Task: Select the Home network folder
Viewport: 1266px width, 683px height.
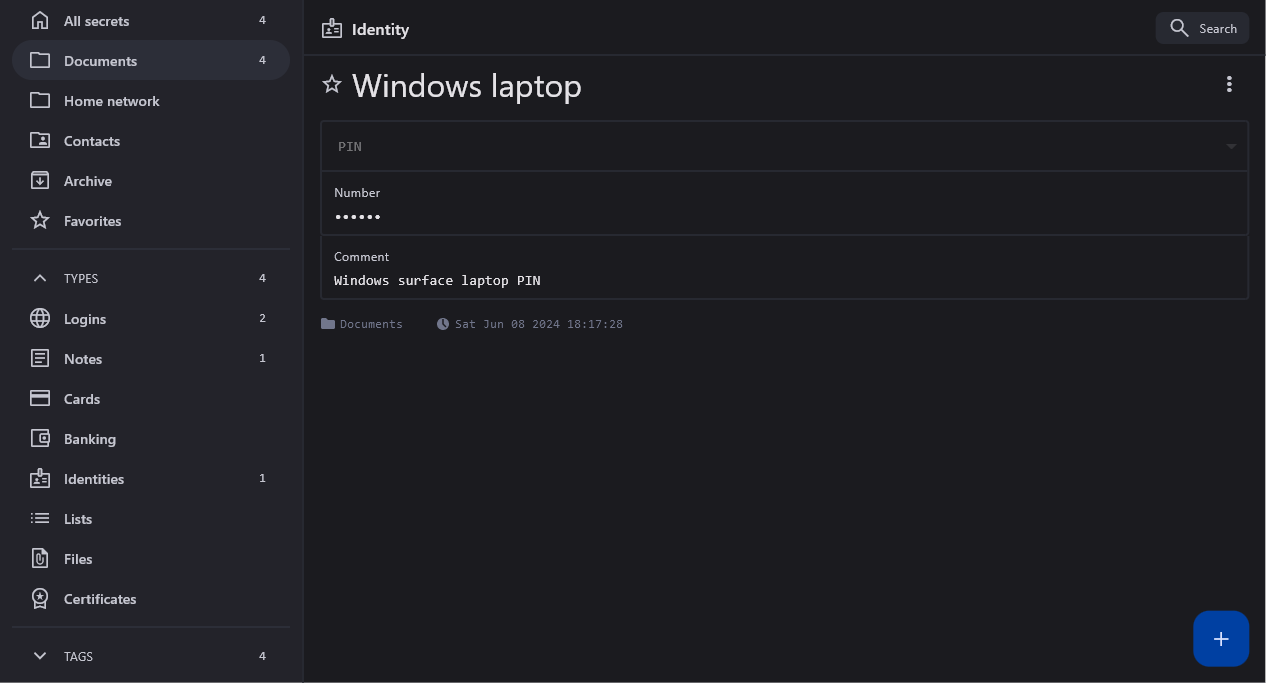Action: [x=111, y=101]
